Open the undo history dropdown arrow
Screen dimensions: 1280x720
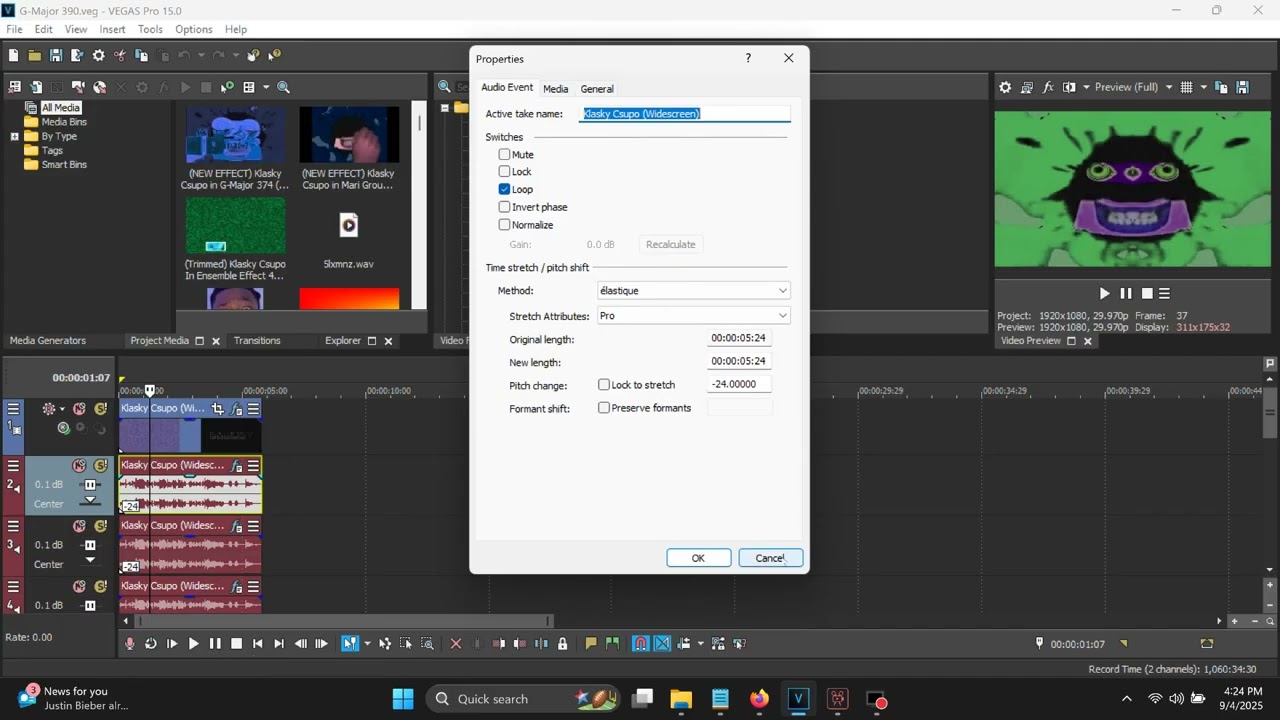pos(200,55)
